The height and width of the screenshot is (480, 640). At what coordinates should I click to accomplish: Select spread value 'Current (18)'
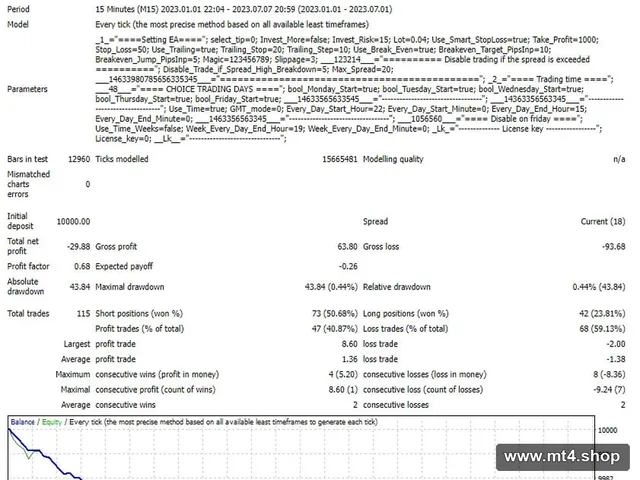point(603,222)
